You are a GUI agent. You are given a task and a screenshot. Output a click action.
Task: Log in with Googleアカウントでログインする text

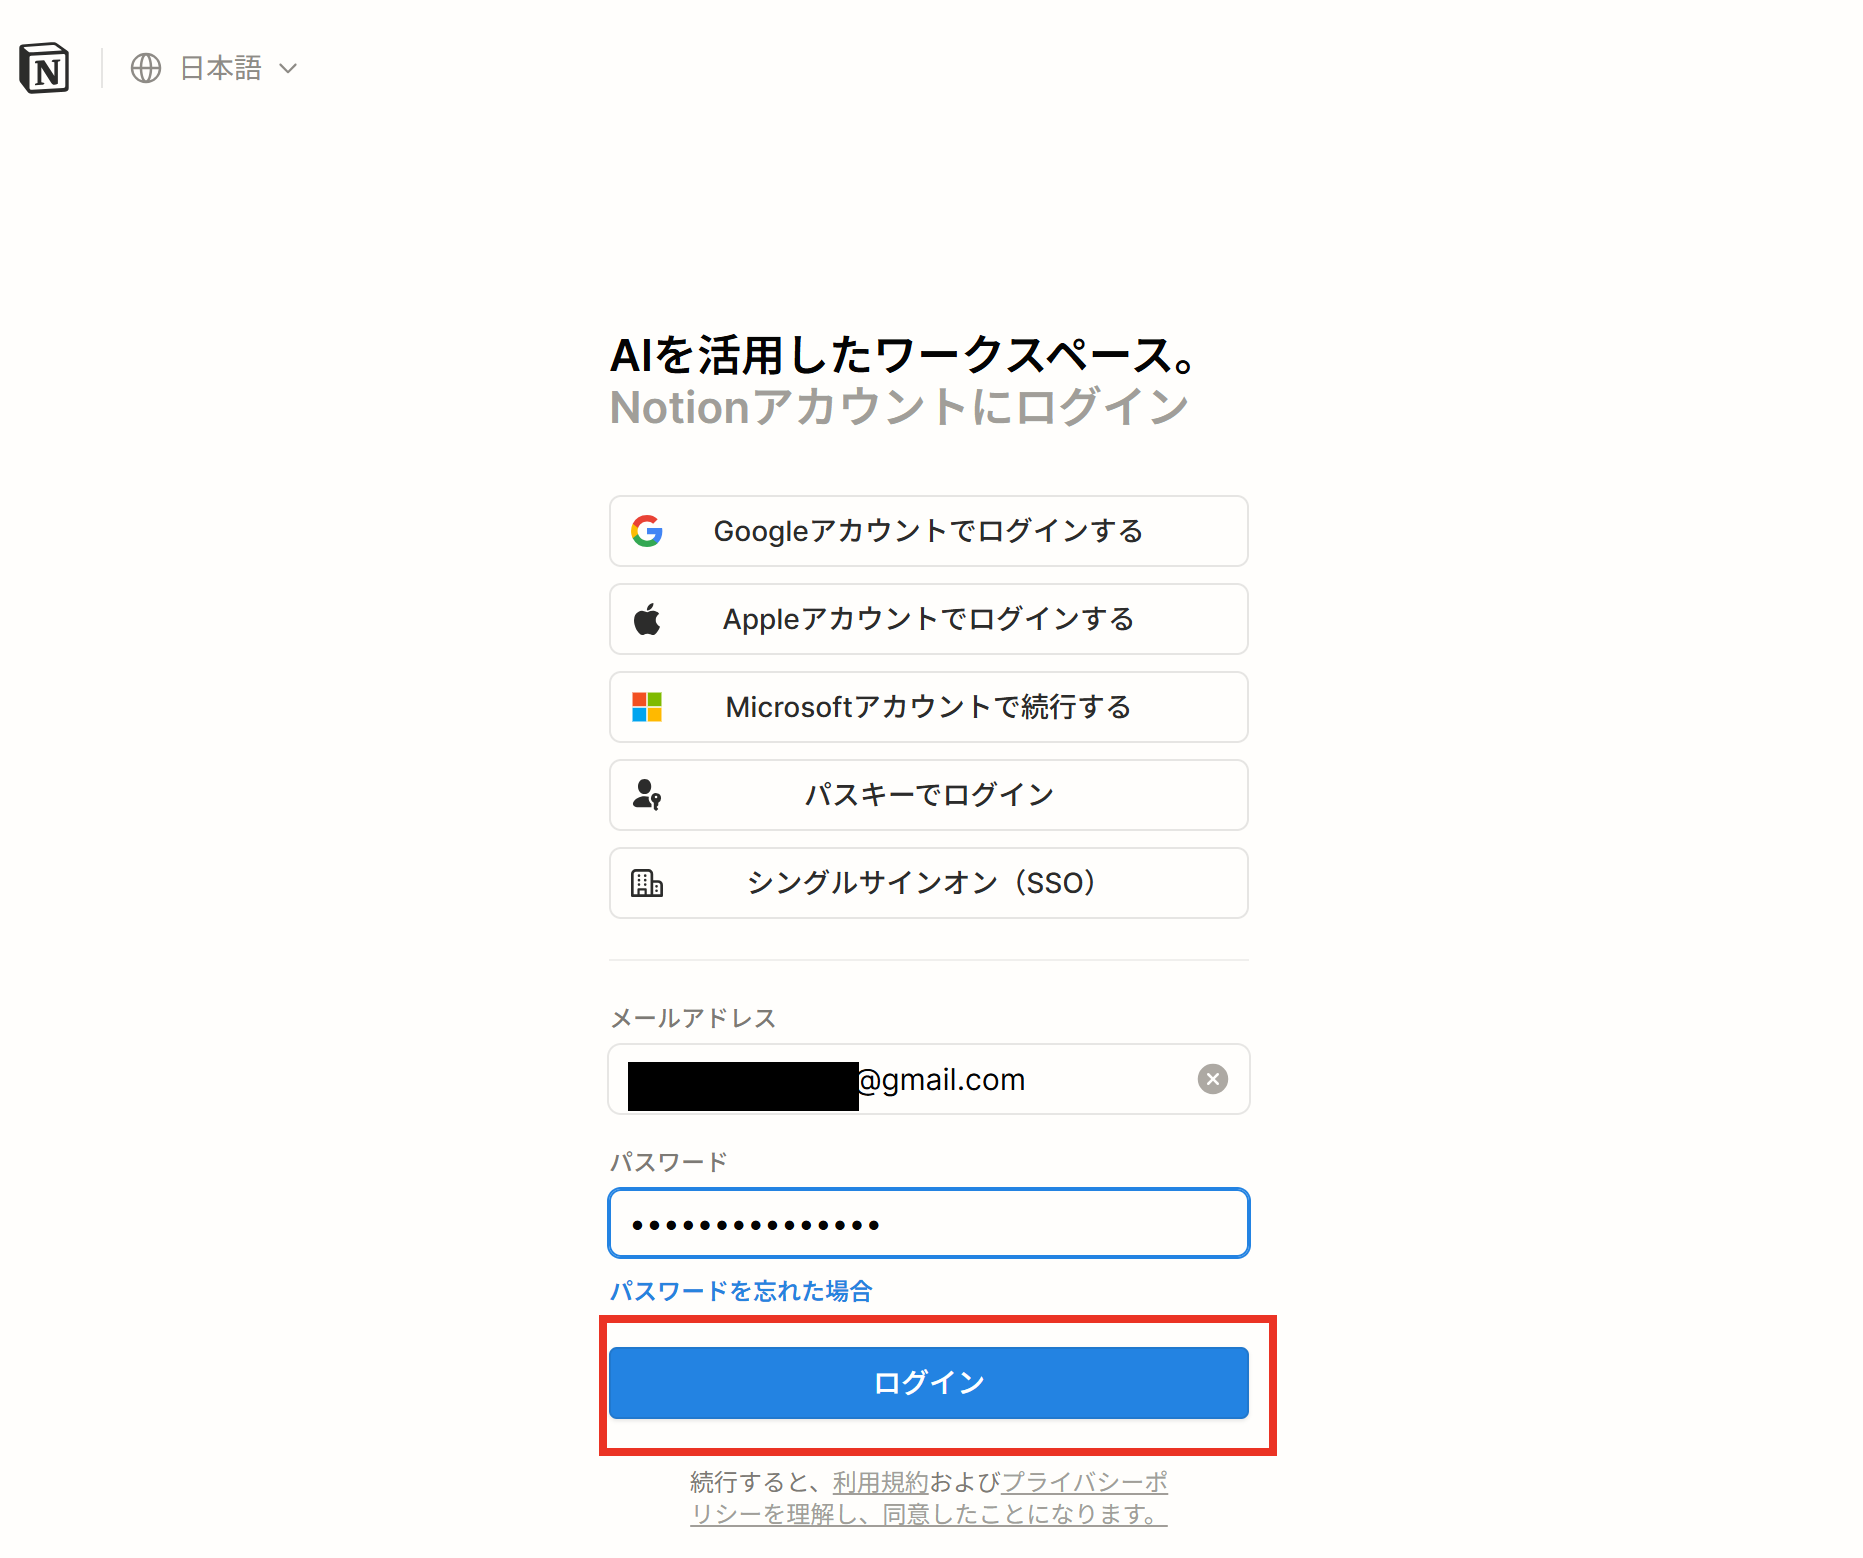[x=928, y=531]
